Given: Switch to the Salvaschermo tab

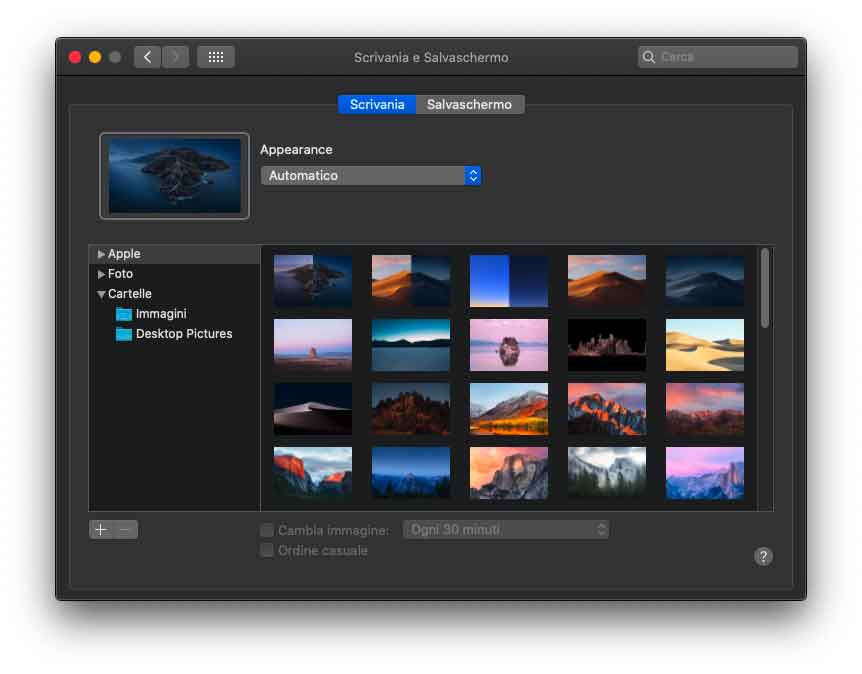Looking at the screenshot, I should coord(469,104).
